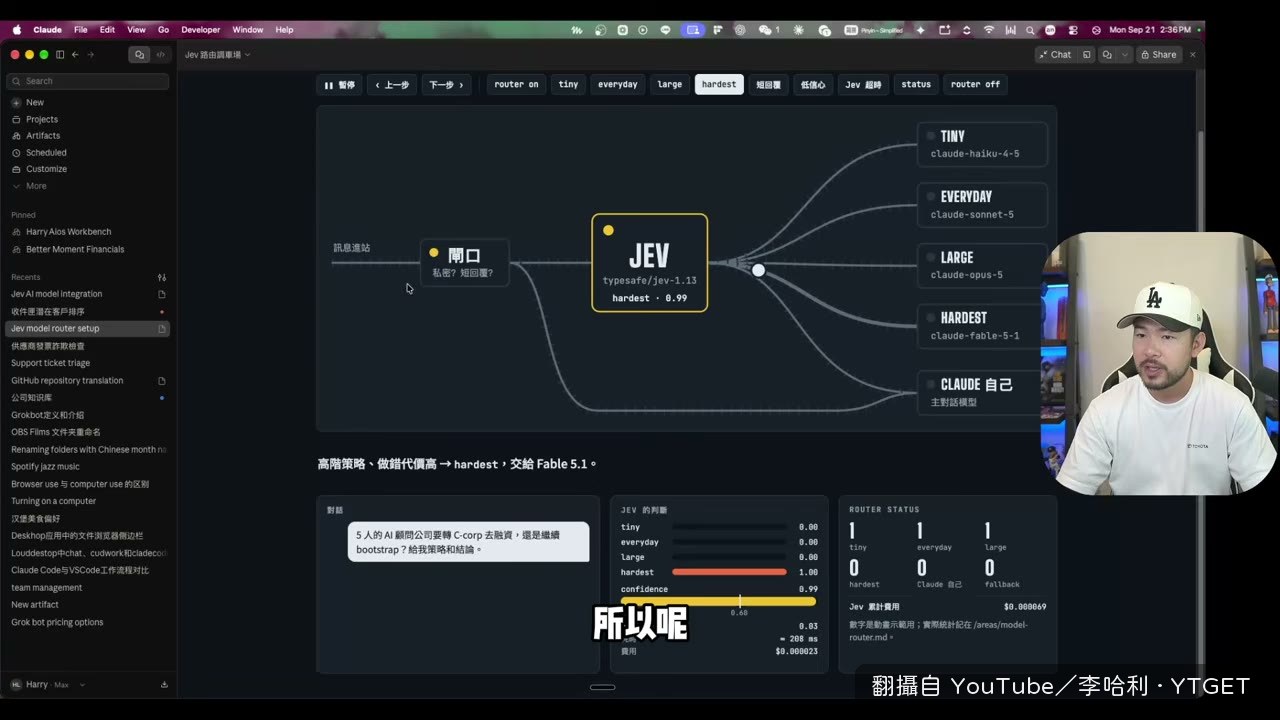Pause the animation with 暫停

click(x=339, y=85)
